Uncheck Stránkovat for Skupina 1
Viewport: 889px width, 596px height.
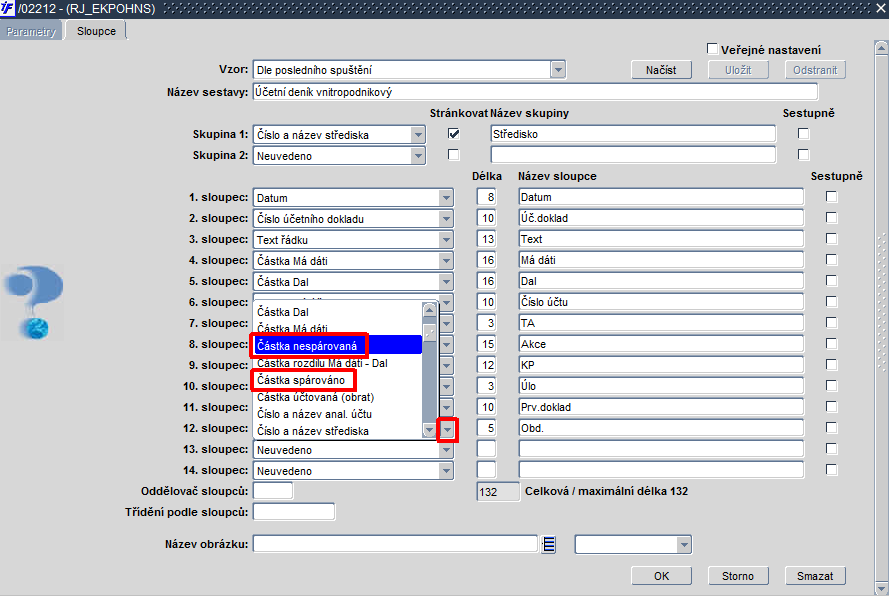pyautogui.click(x=454, y=134)
